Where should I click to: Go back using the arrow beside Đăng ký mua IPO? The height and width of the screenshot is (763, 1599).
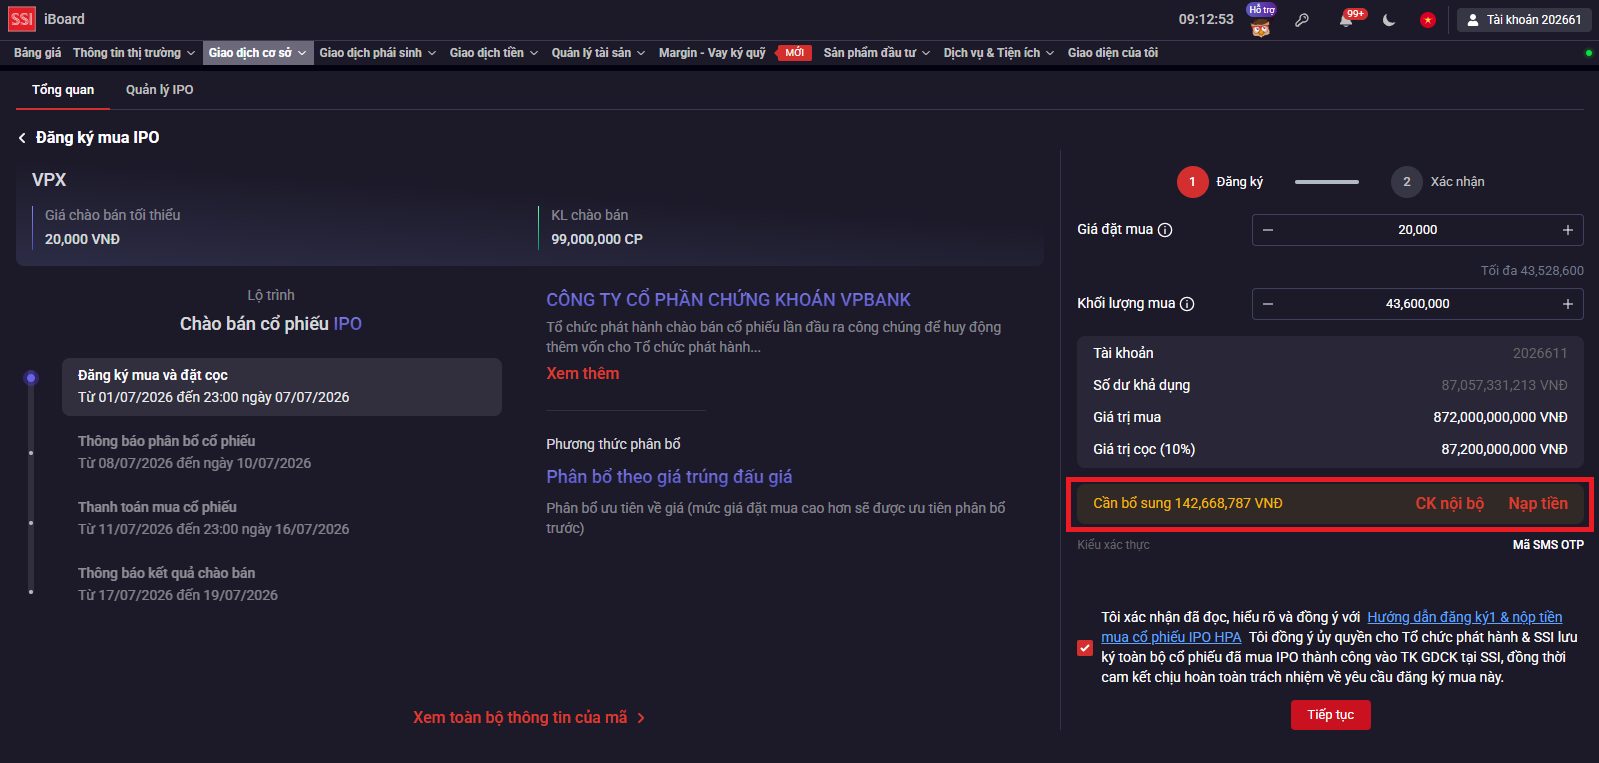(x=22, y=138)
